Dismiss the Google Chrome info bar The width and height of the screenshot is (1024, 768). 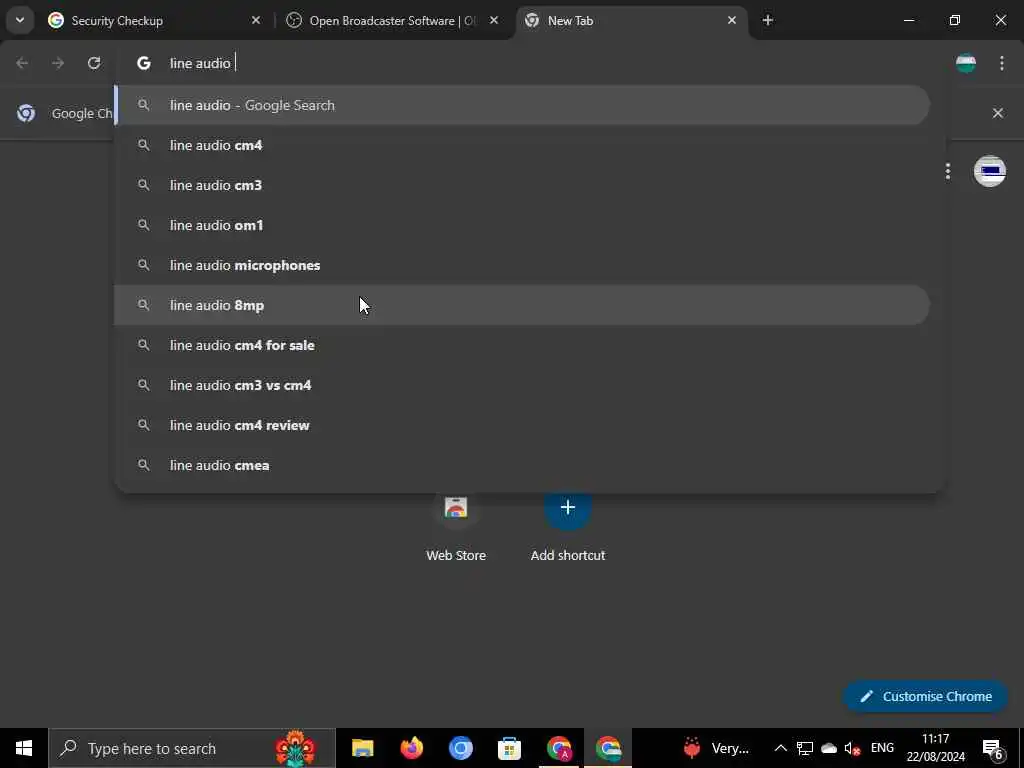[998, 113]
